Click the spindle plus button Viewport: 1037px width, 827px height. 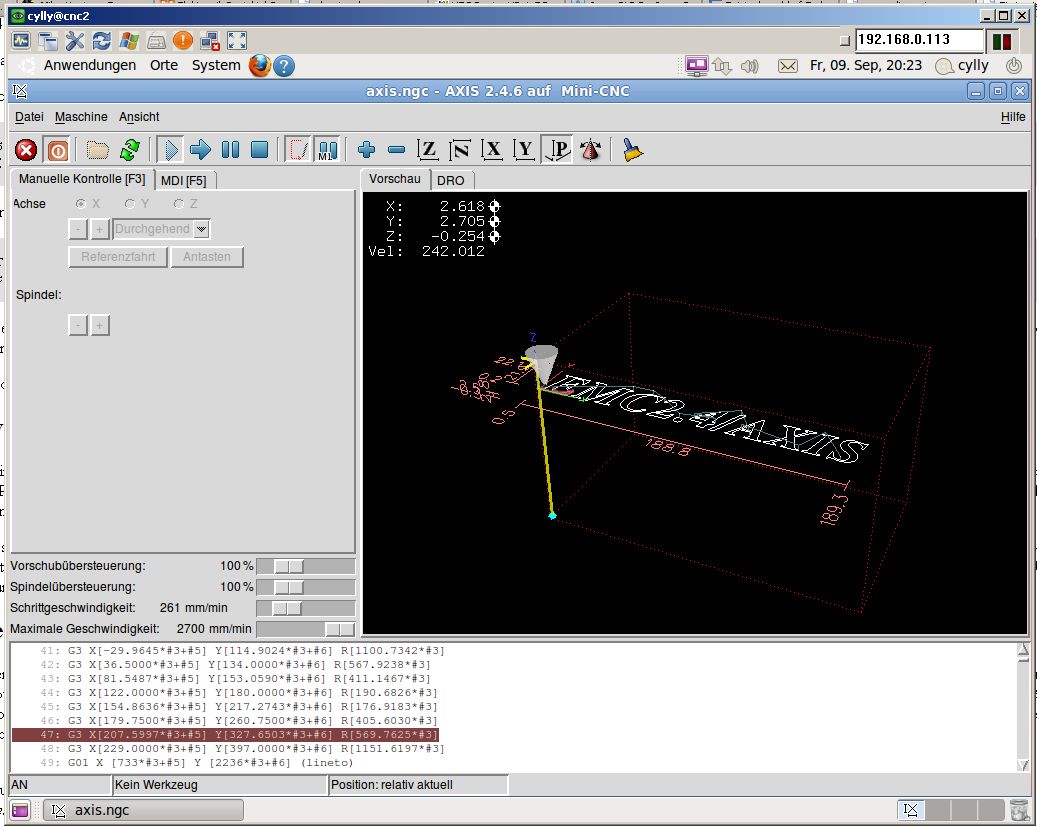coord(100,325)
